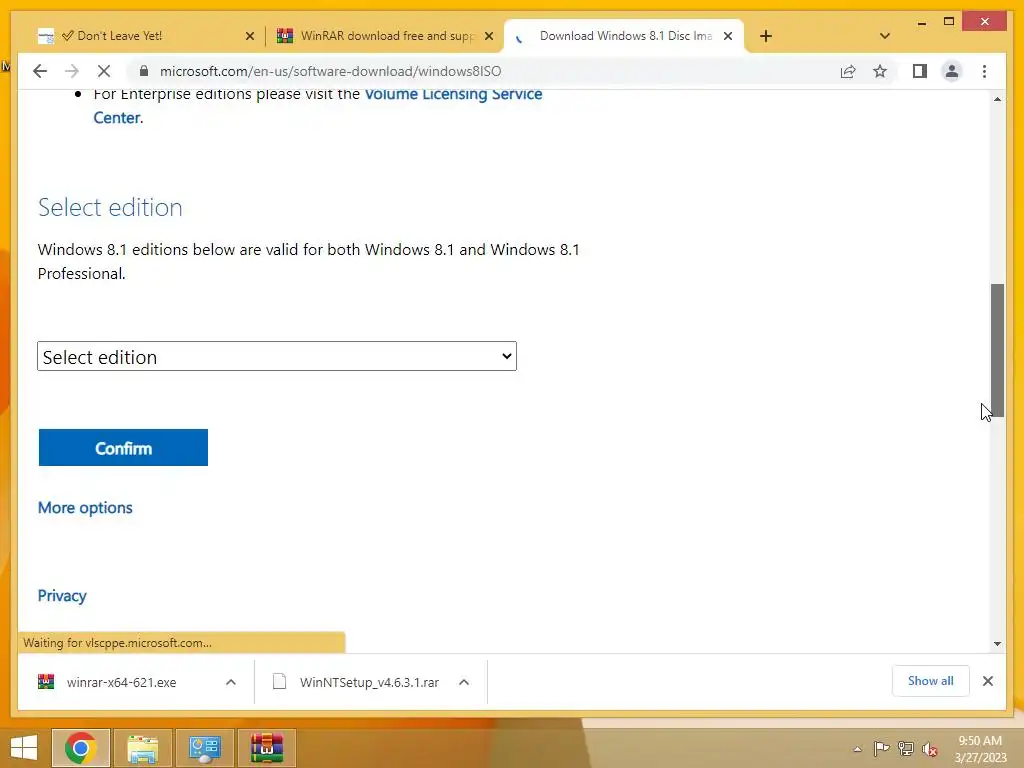Stop loading the page
The image size is (1024, 768).
point(104,71)
